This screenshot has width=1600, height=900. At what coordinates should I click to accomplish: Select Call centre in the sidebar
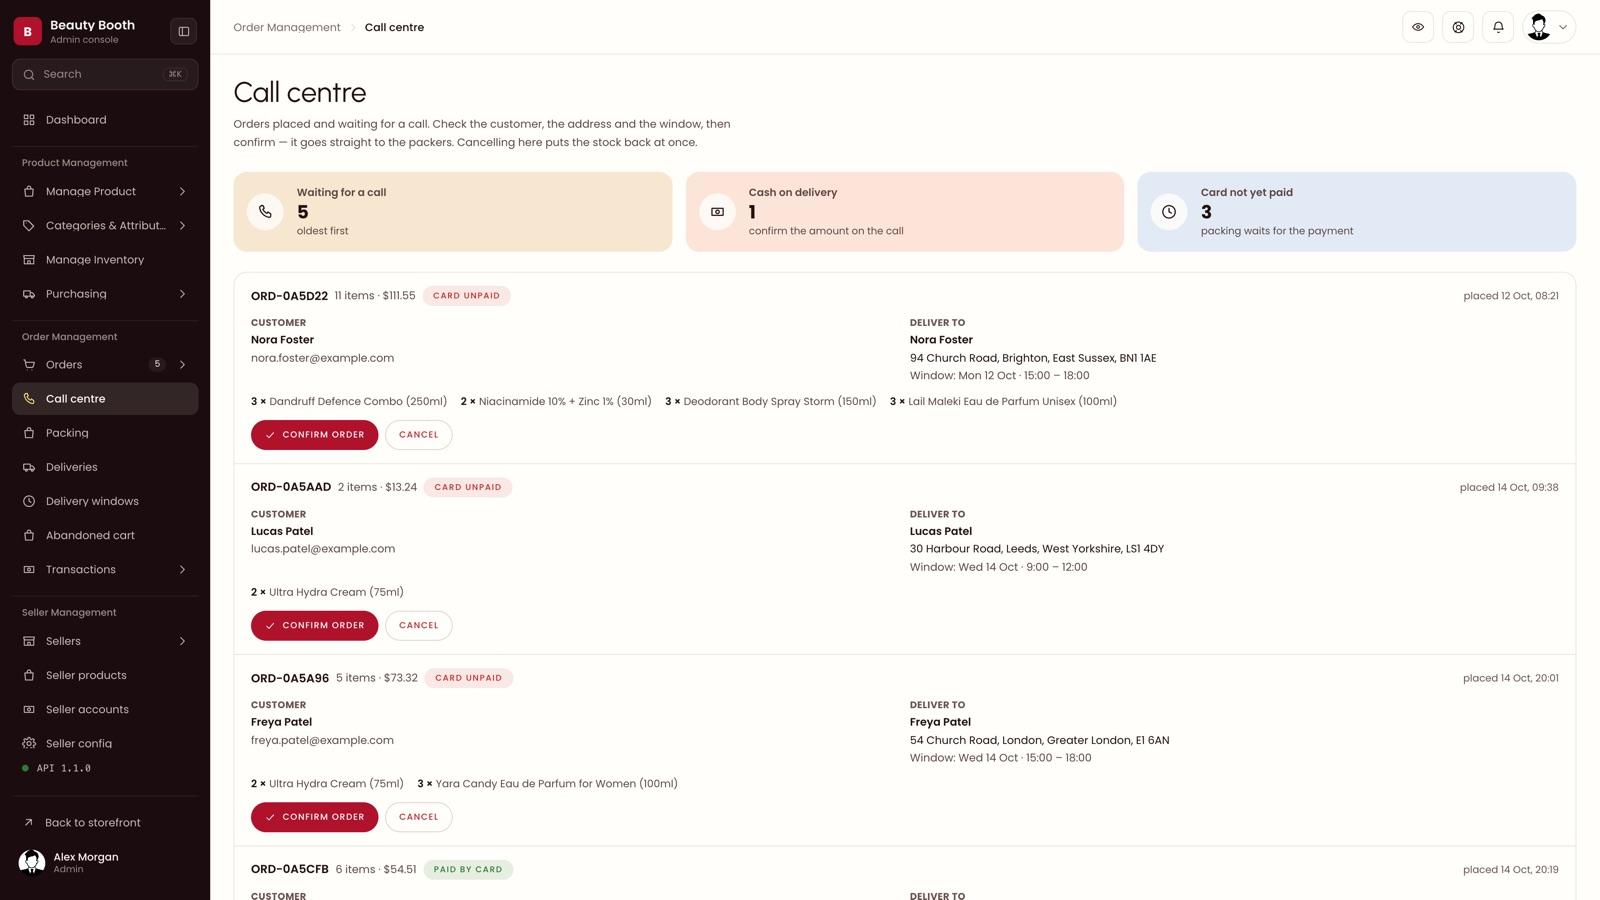pos(105,399)
